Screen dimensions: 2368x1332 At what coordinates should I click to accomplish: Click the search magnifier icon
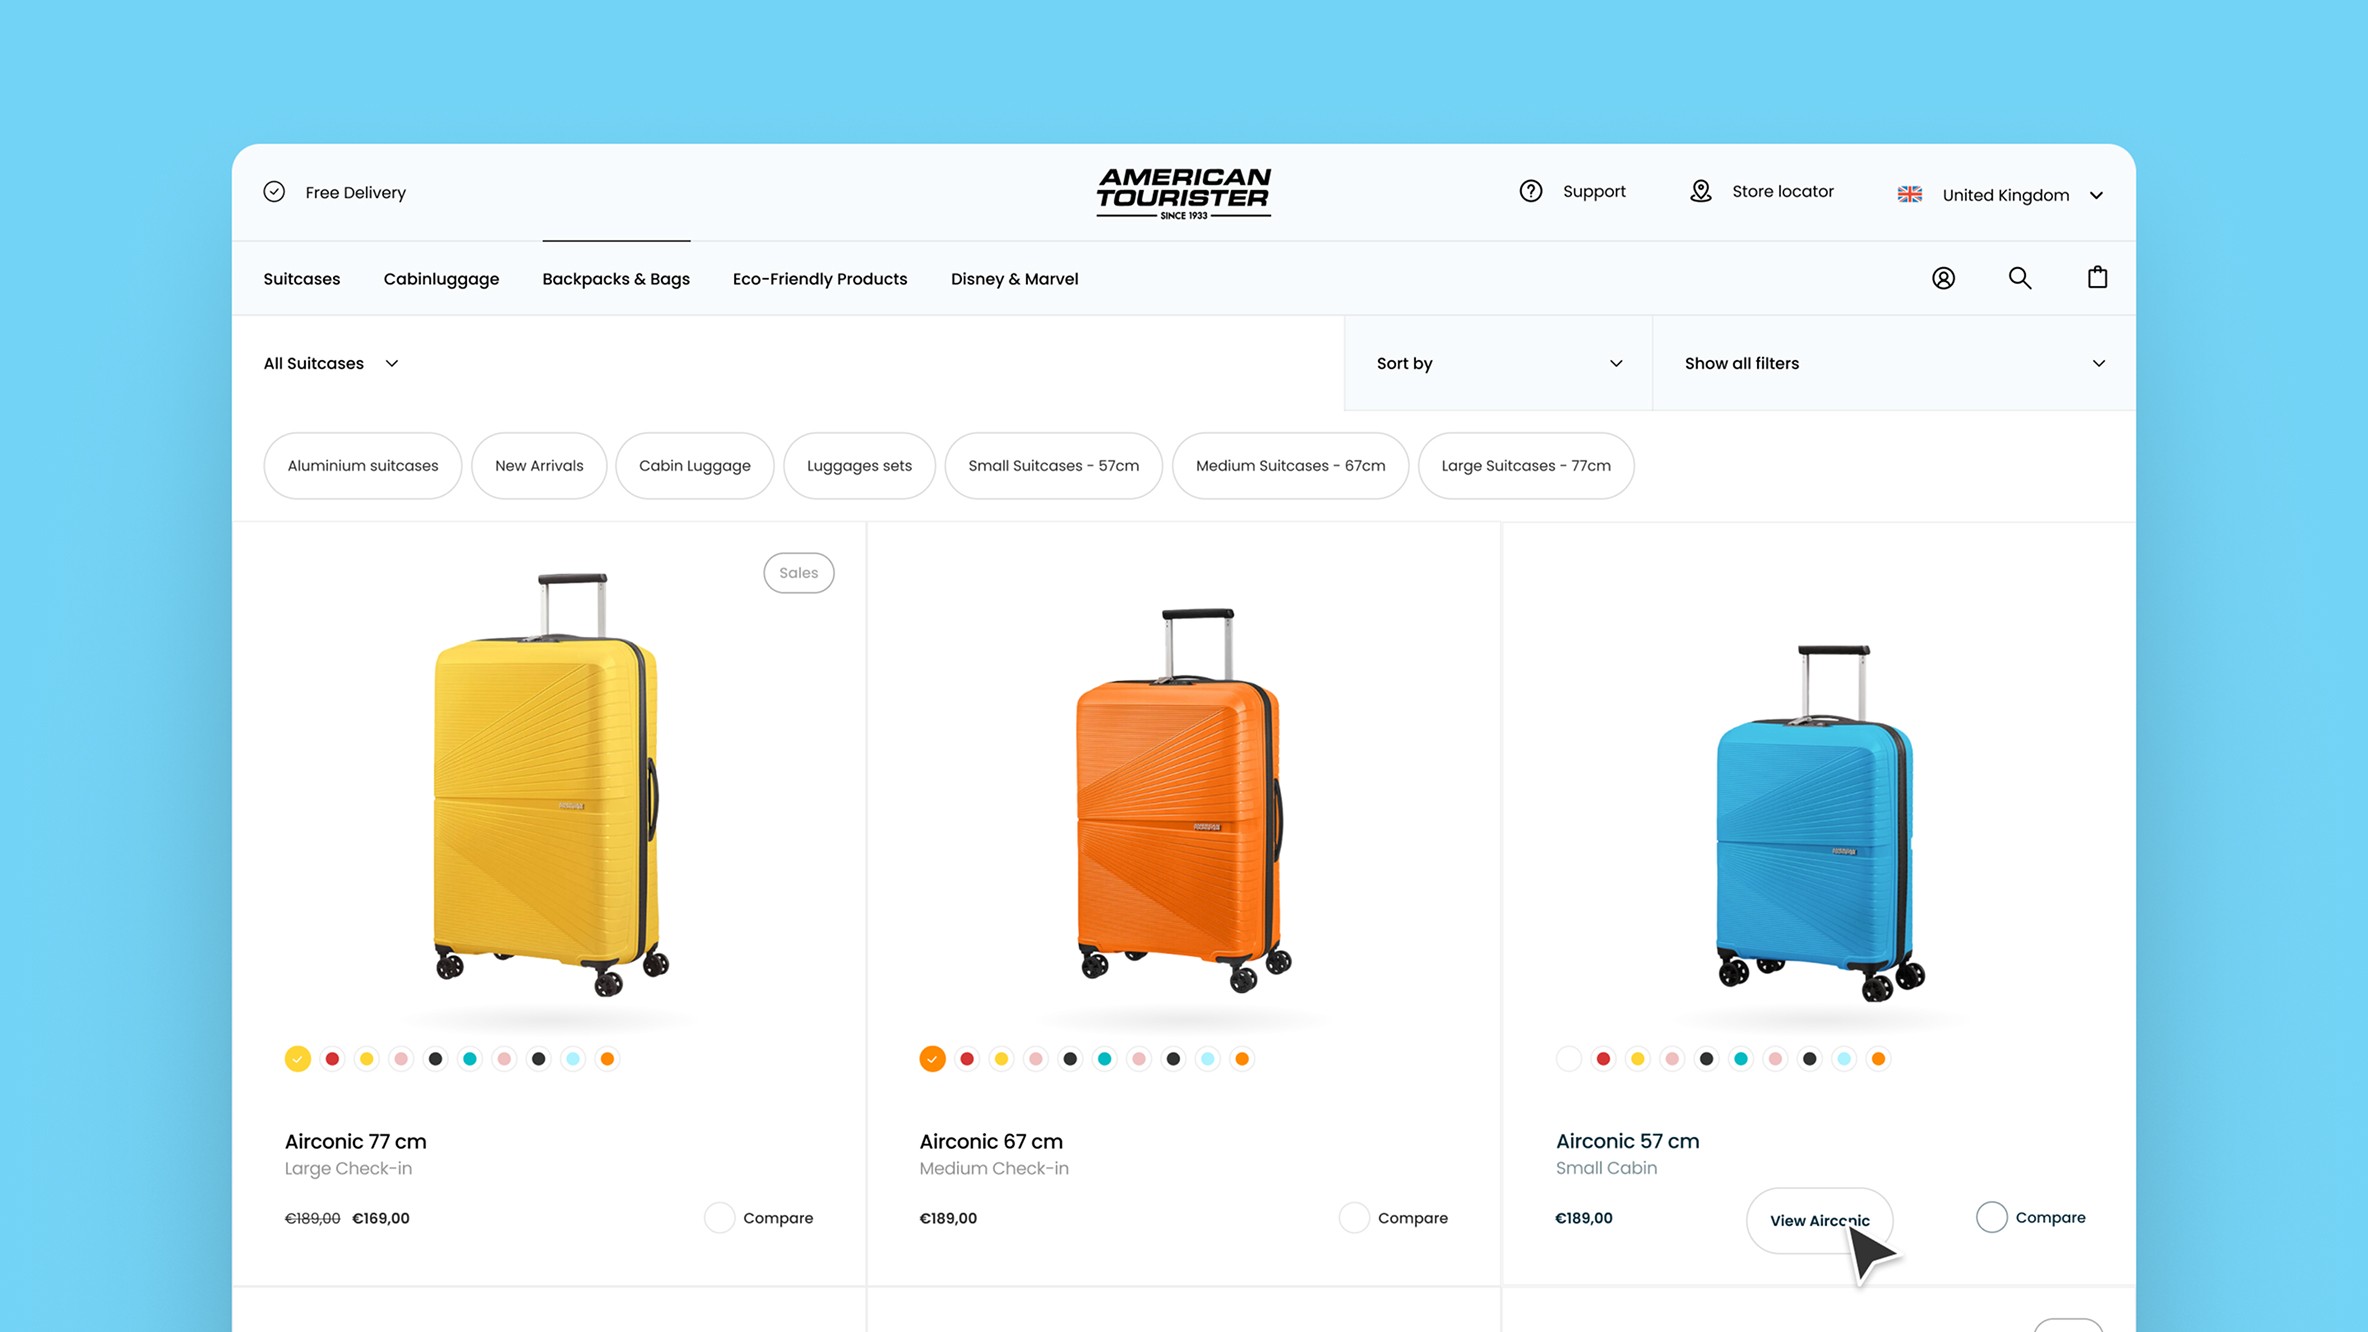pyautogui.click(x=2020, y=278)
